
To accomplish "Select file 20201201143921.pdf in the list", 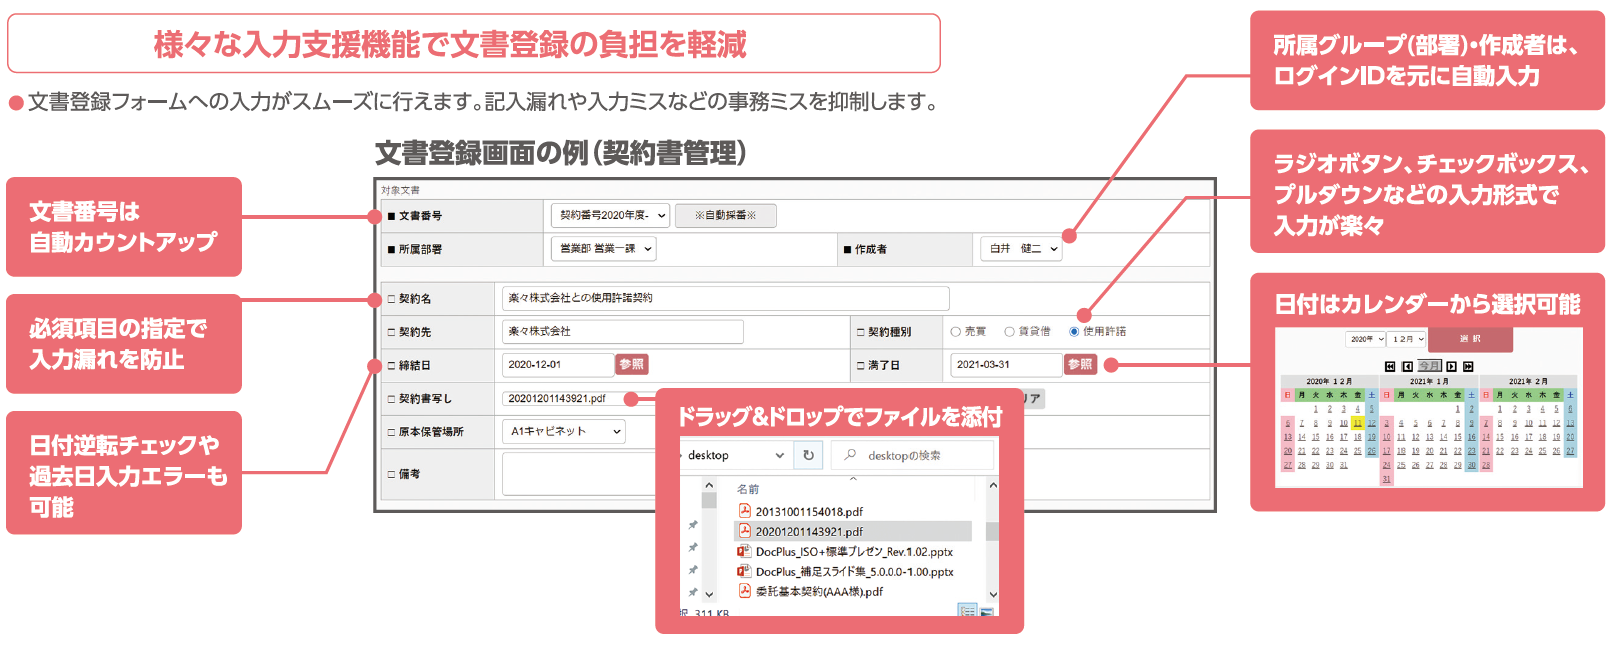I will pyautogui.click(x=809, y=531).
